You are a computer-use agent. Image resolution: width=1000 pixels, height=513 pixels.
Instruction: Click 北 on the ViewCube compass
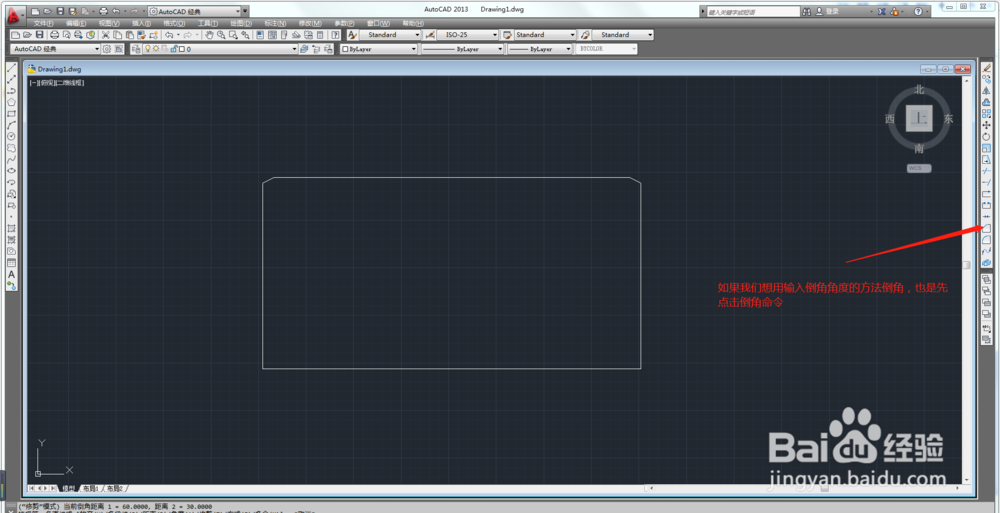pos(919,90)
